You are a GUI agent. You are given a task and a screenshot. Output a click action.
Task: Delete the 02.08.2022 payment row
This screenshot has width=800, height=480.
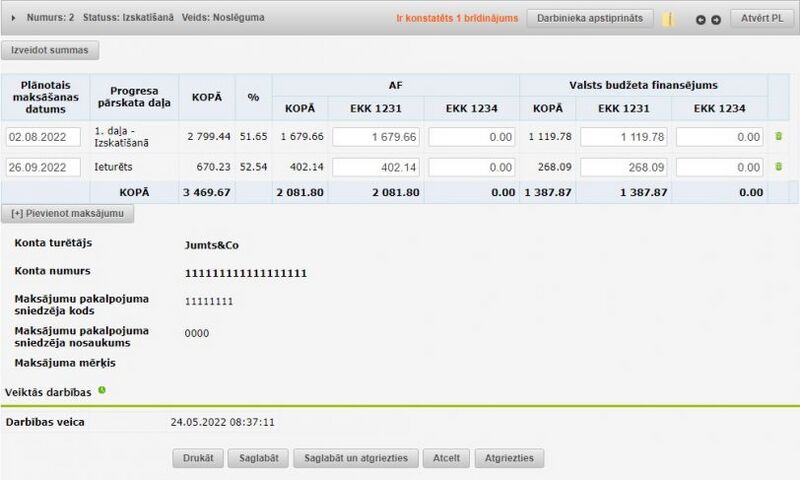point(779,136)
